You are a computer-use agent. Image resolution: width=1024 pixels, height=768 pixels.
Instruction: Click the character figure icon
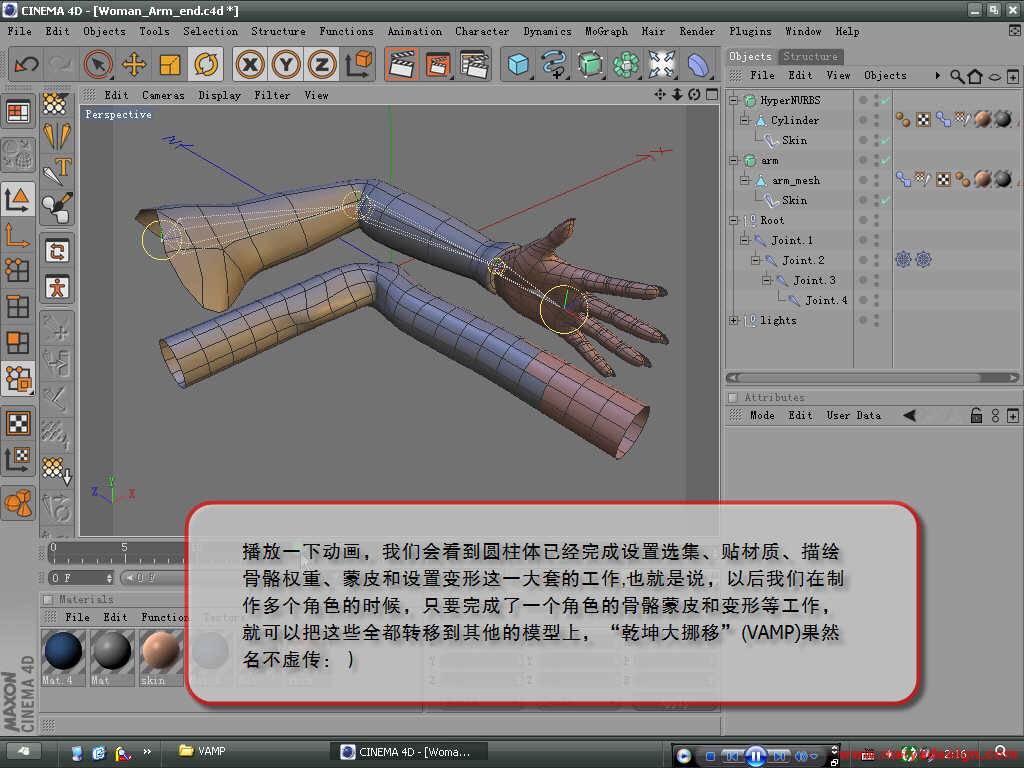click(57, 287)
